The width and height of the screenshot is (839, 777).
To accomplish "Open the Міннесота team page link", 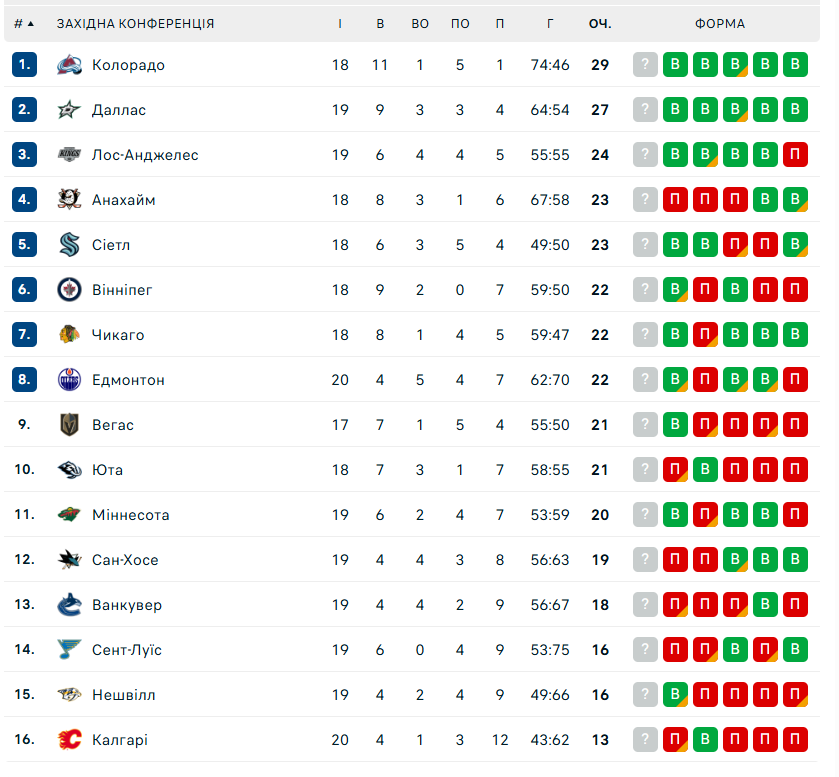I will tap(130, 515).
